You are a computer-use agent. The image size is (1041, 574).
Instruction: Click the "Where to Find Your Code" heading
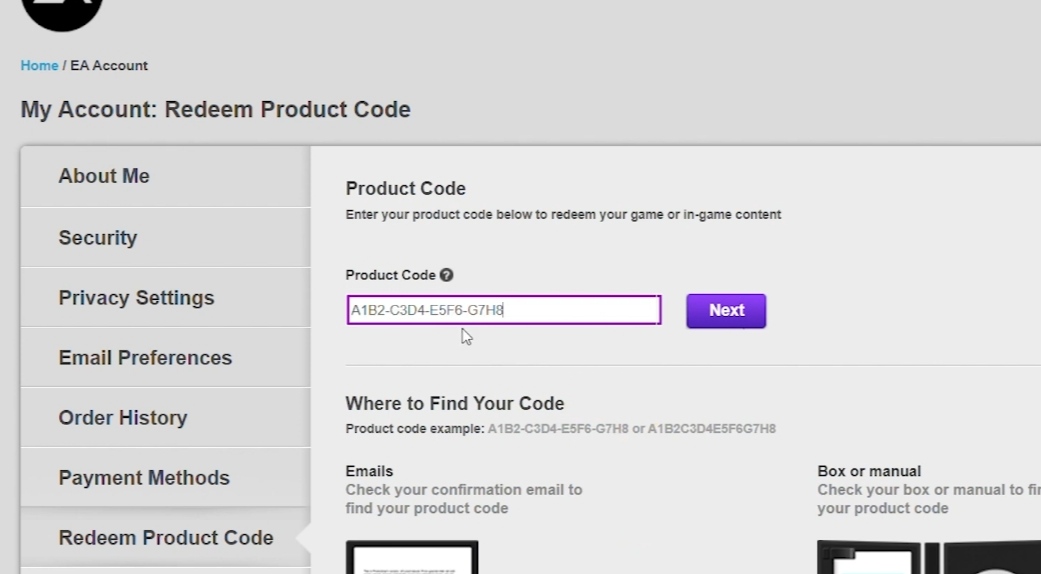point(455,404)
